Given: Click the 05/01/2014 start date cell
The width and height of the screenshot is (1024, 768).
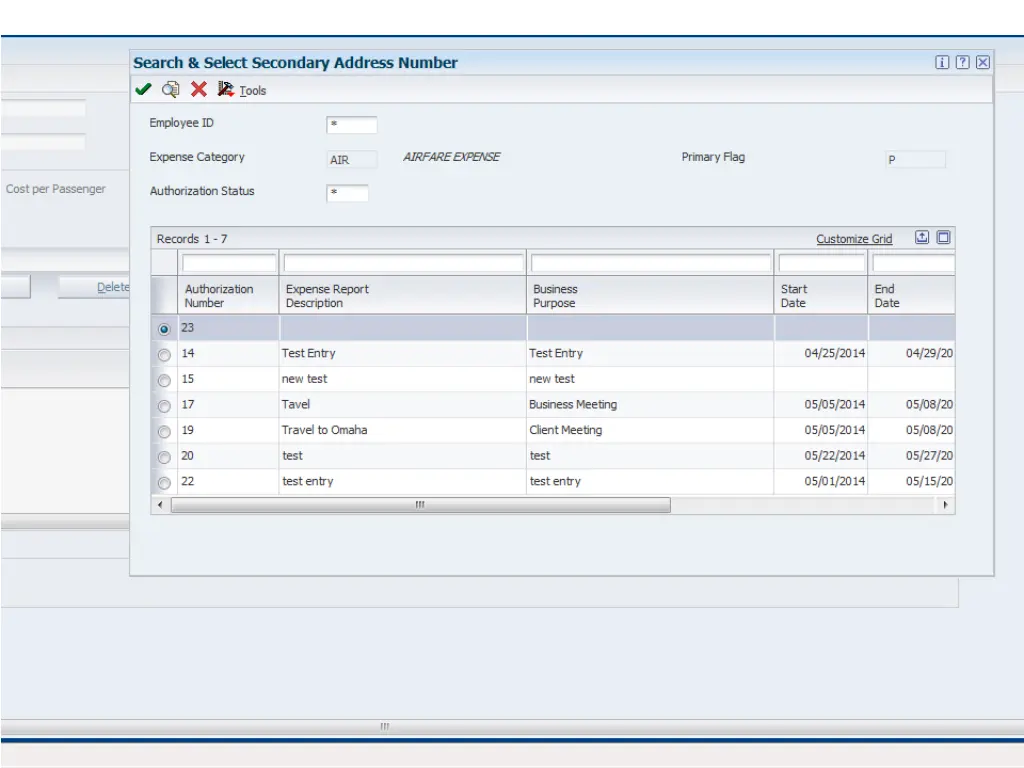Looking at the screenshot, I should [821, 481].
